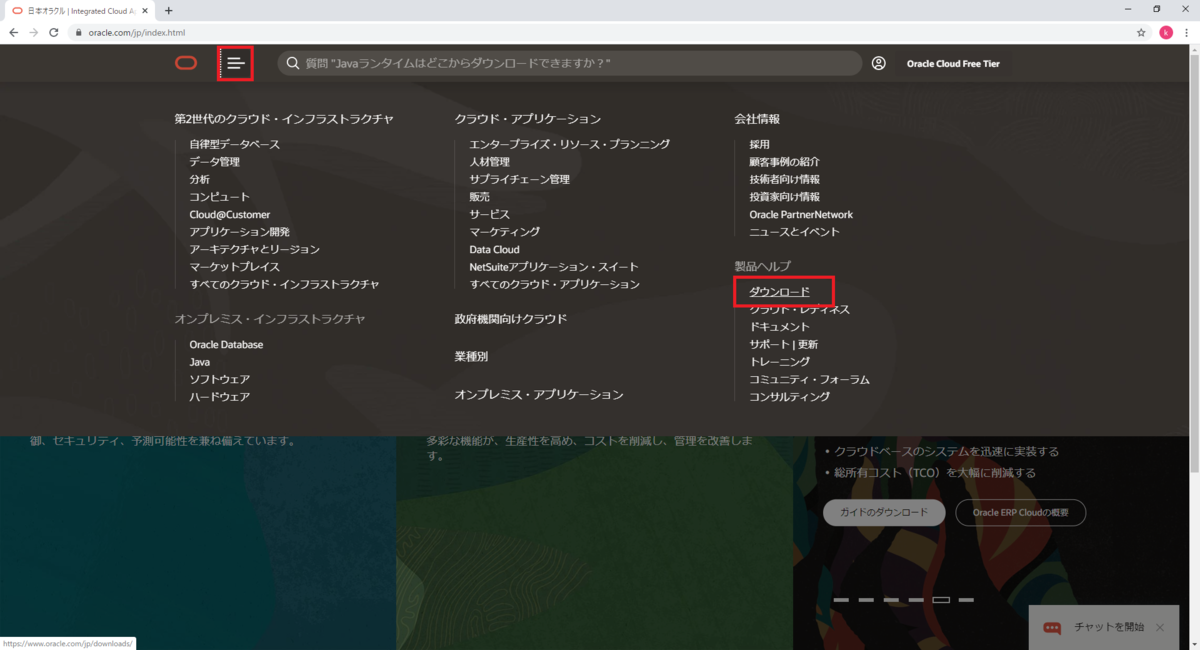Reload the page
The height and width of the screenshot is (650, 1200).
pos(56,32)
